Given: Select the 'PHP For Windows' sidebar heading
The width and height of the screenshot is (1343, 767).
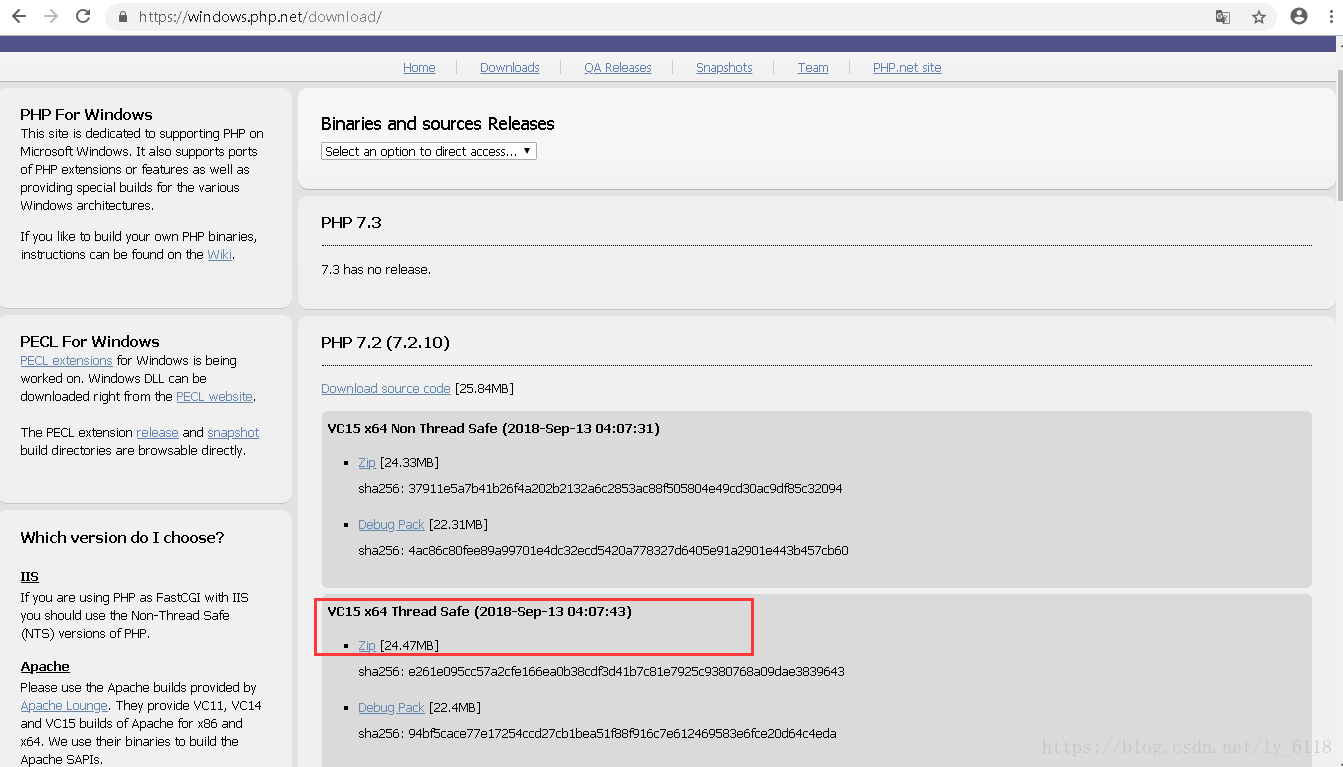Looking at the screenshot, I should (86, 114).
